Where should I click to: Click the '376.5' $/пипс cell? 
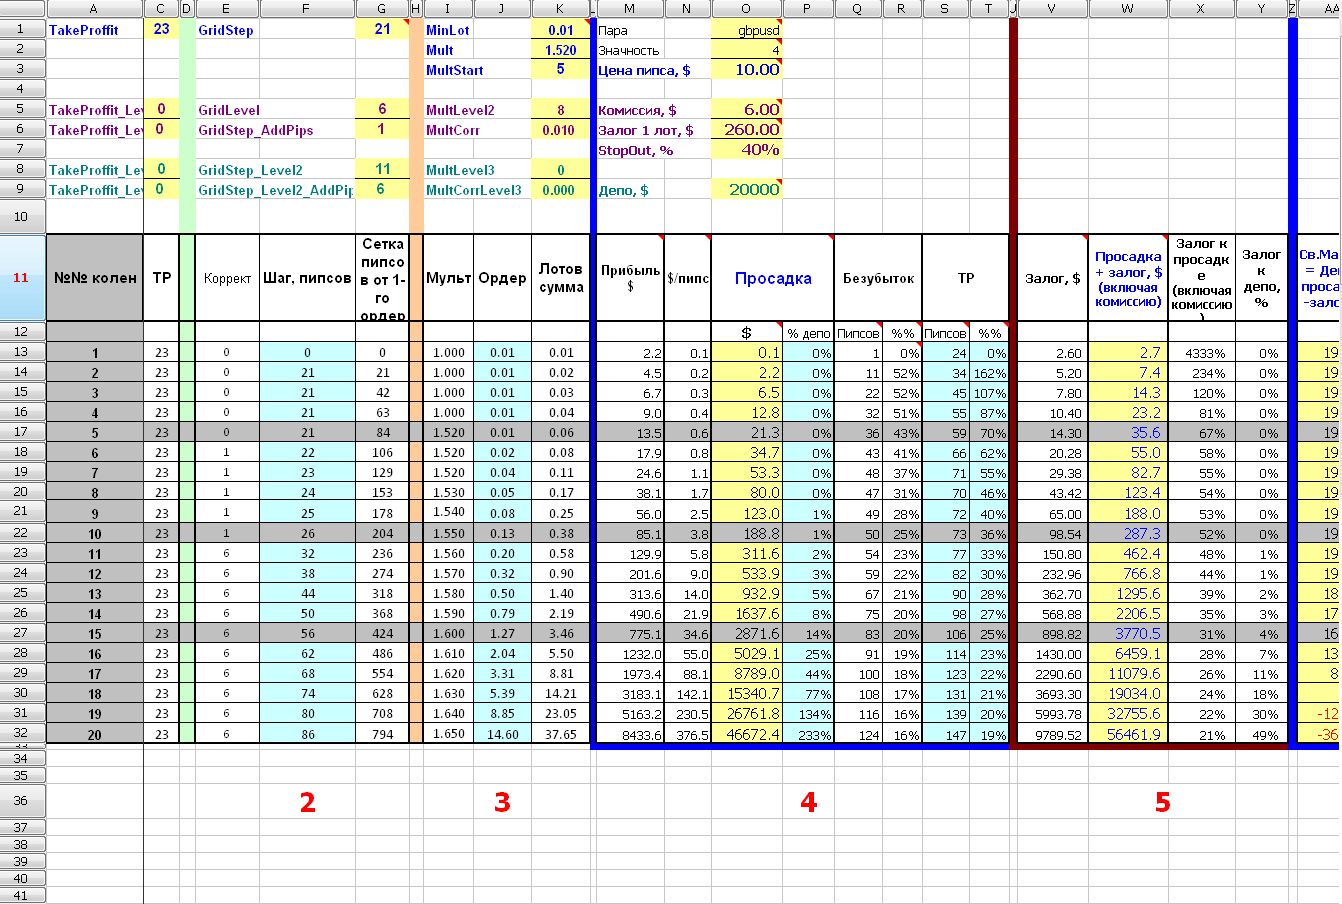click(x=688, y=733)
